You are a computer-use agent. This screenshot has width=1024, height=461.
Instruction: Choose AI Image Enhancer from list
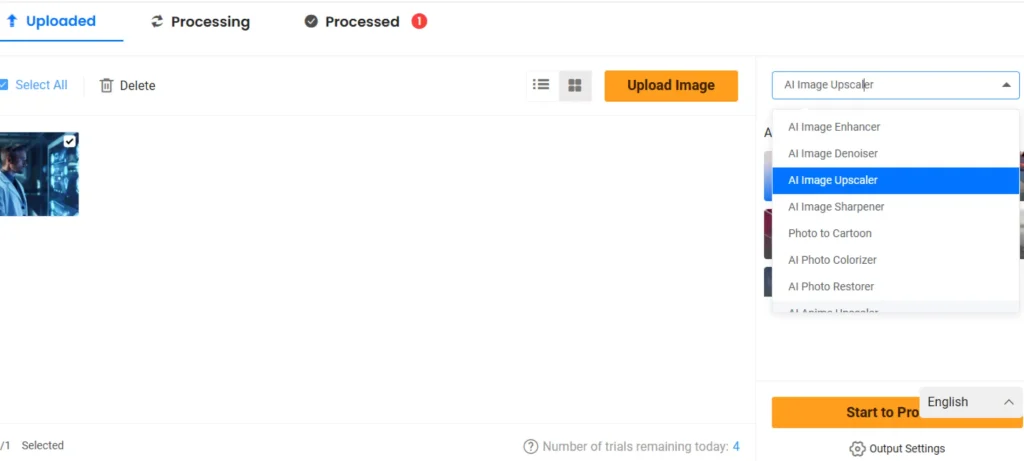coord(833,127)
